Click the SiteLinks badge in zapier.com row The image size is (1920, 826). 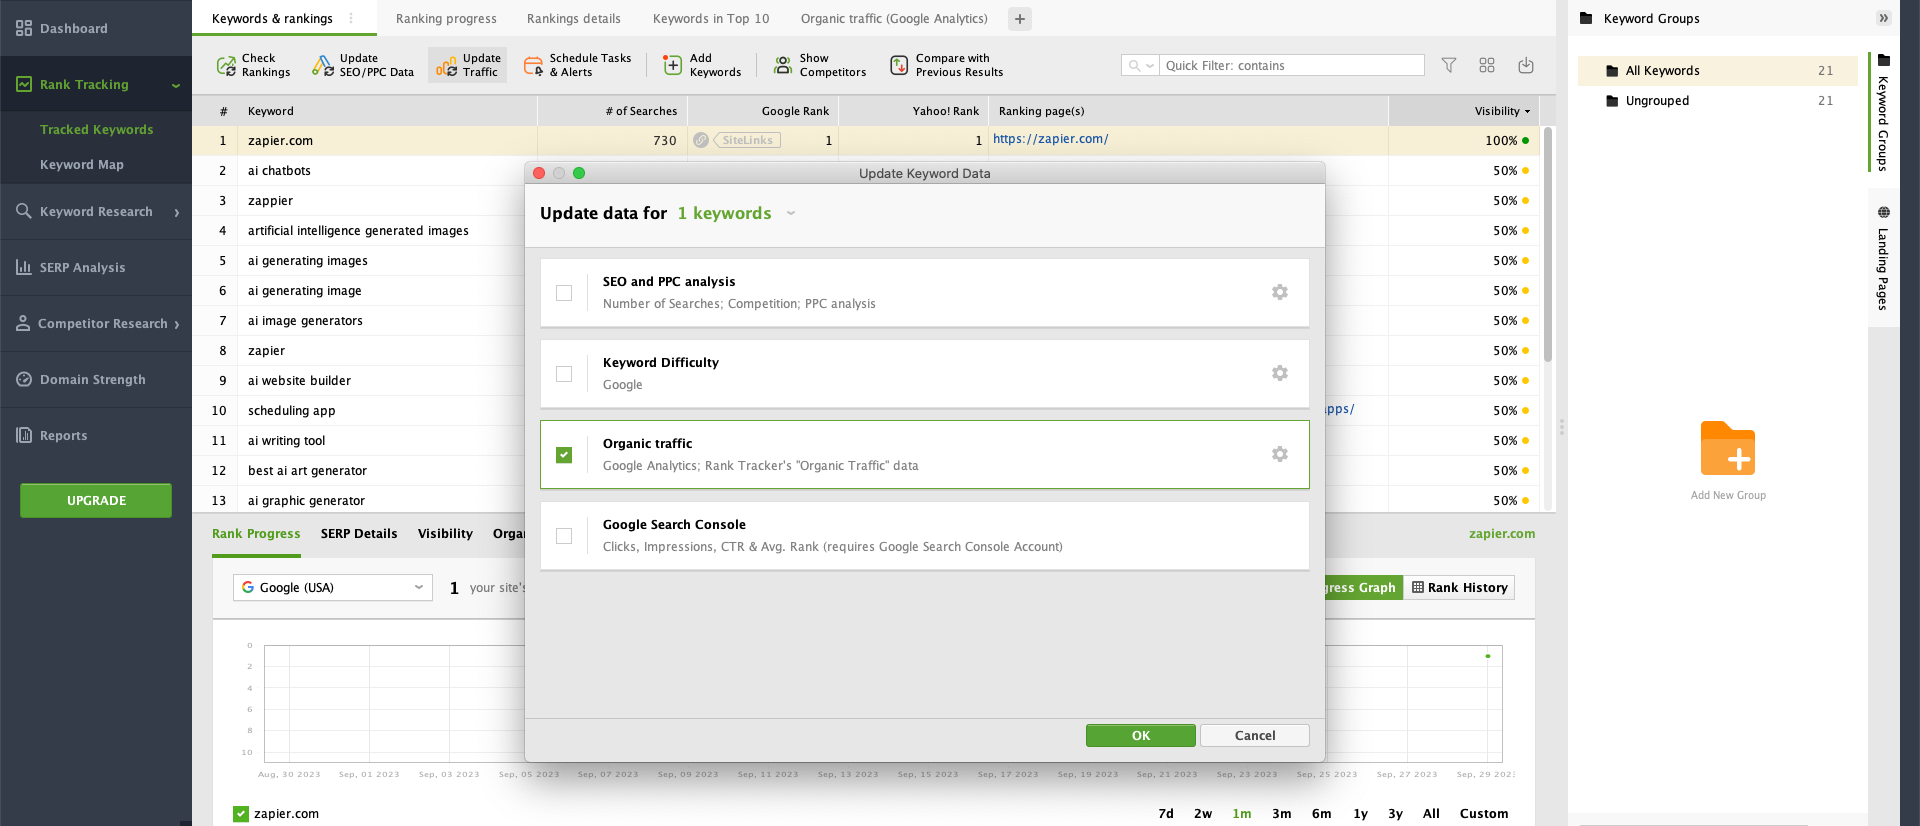point(747,140)
